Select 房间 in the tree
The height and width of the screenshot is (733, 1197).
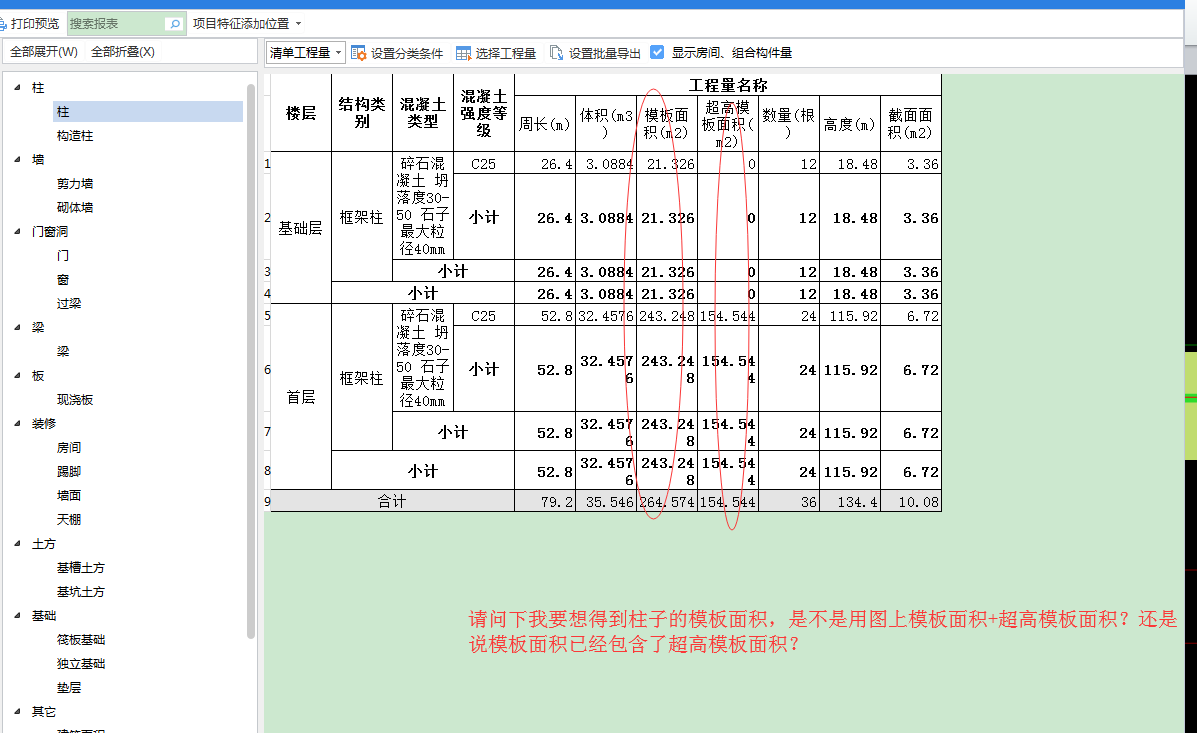[69, 447]
